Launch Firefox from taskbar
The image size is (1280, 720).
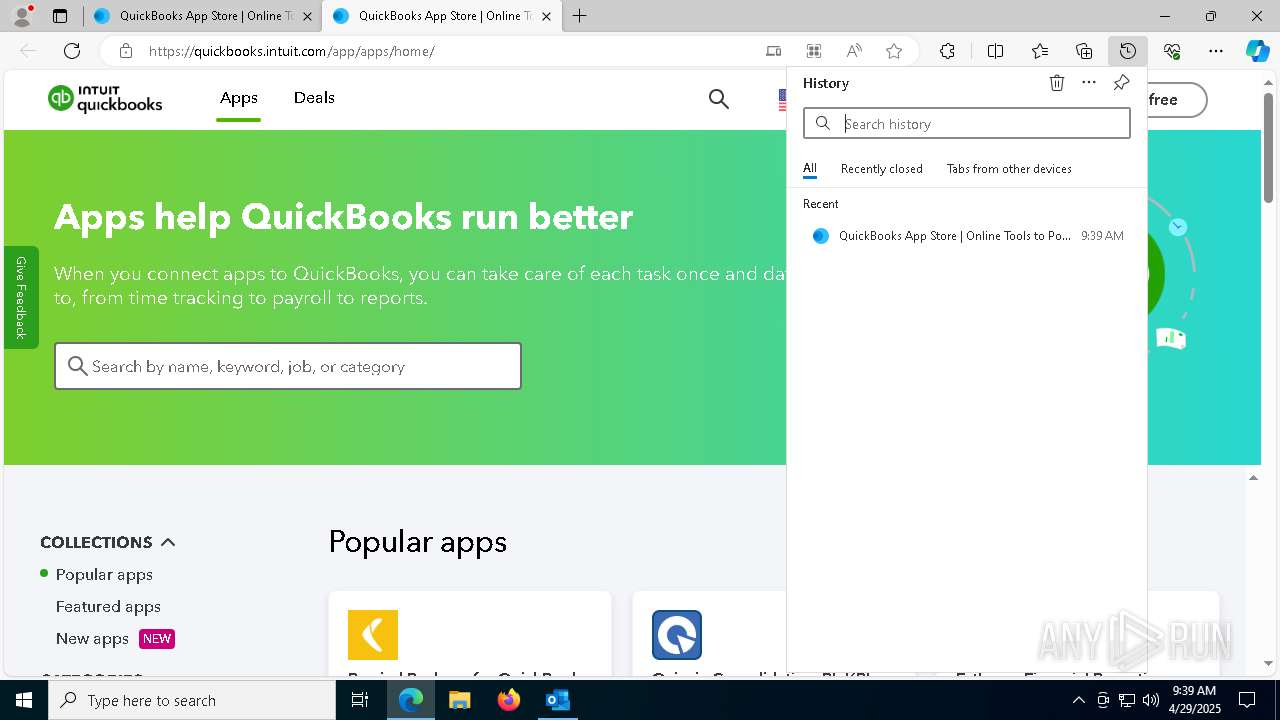509,700
